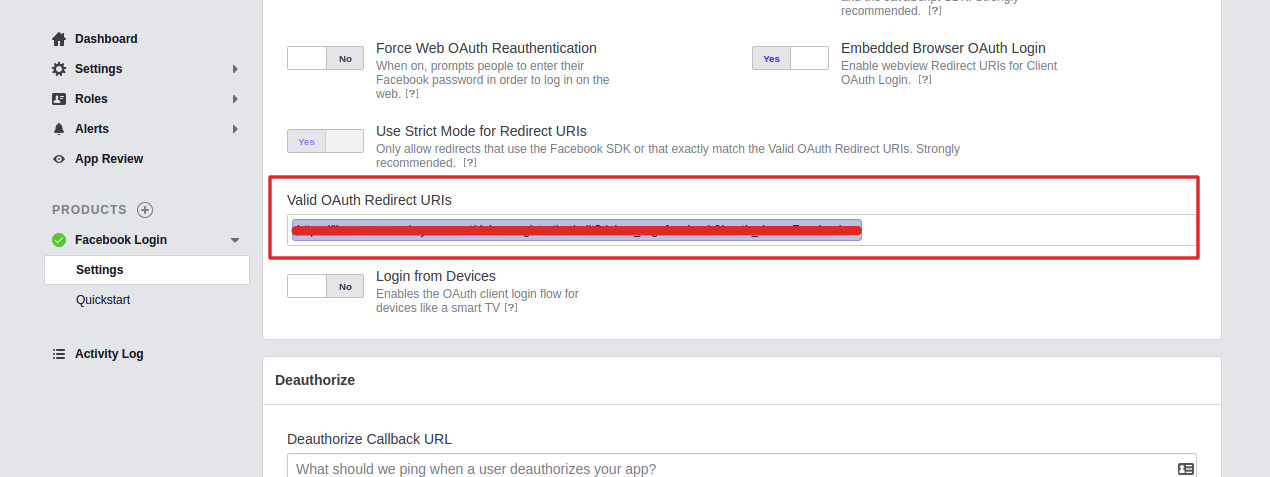Click the Deauthorize Callback URL label
Screen dimensions: 1270x477
pyautogui.click(x=369, y=439)
